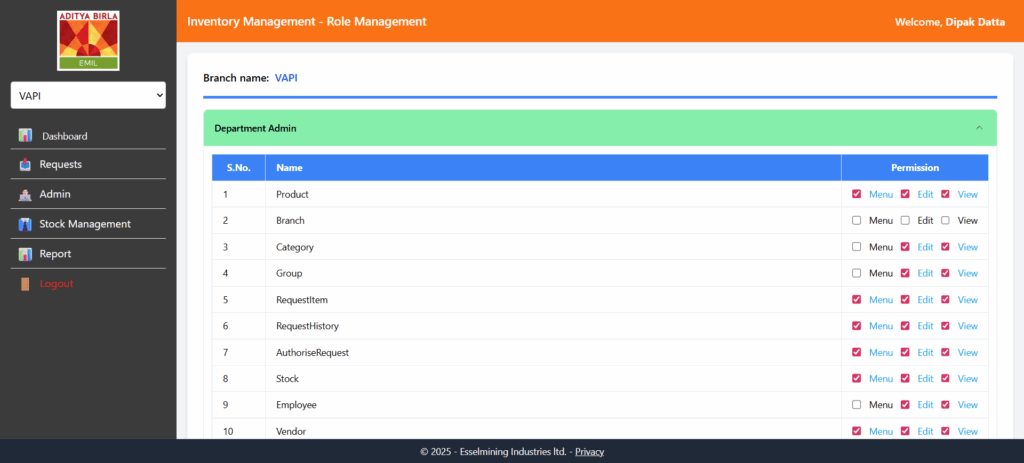Click the Logout link in sidebar

tap(56, 284)
